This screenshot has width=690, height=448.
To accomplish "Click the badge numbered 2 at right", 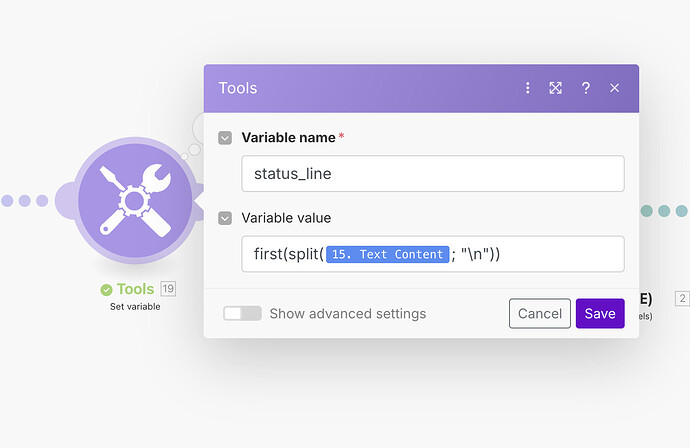I will coord(682,298).
